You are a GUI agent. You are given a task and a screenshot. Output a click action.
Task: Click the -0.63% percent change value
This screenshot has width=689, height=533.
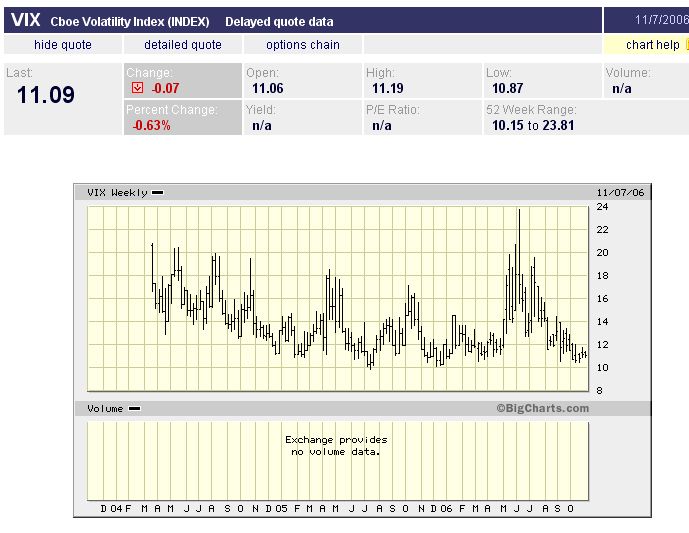click(x=152, y=126)
